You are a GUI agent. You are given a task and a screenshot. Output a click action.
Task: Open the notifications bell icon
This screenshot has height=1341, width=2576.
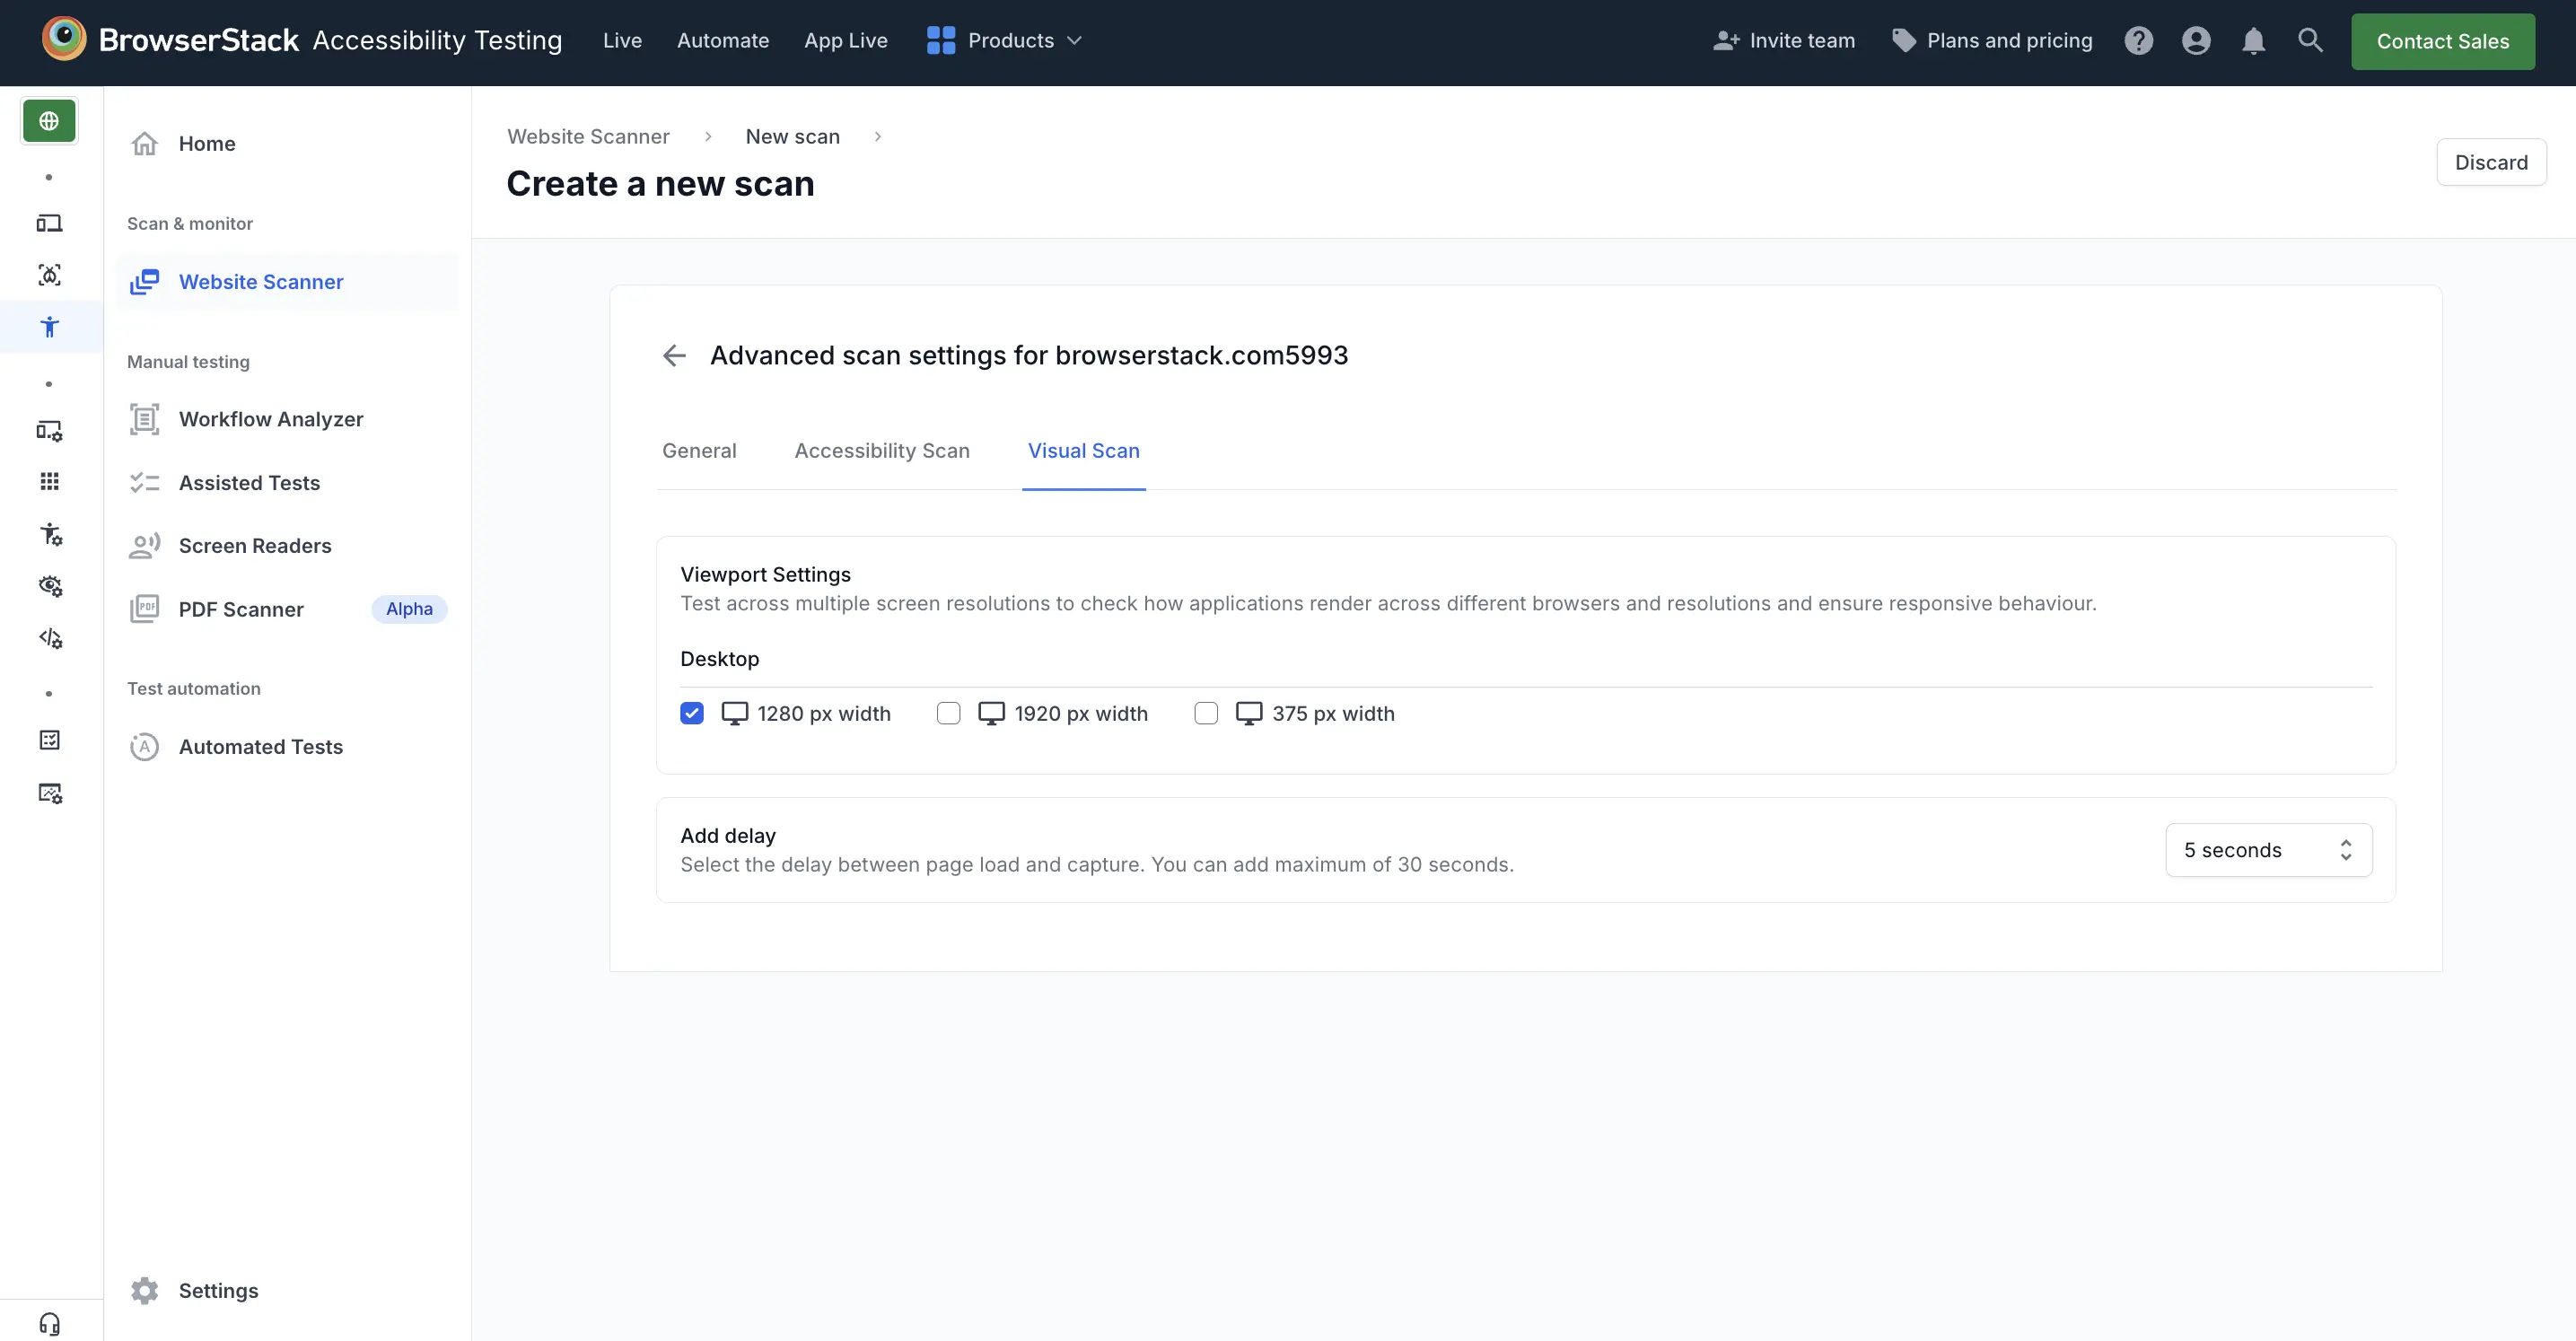tap(2252, 41)
